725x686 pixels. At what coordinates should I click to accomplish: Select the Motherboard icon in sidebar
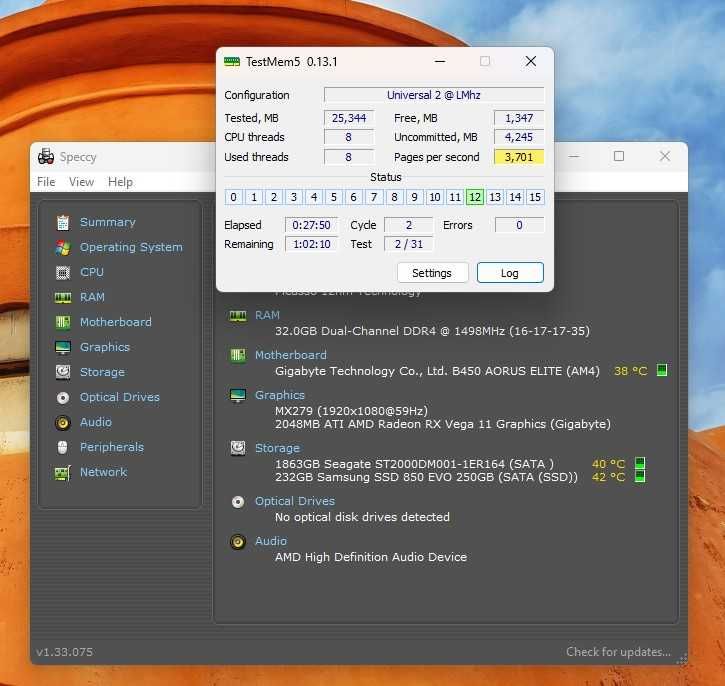pos(63,322)
